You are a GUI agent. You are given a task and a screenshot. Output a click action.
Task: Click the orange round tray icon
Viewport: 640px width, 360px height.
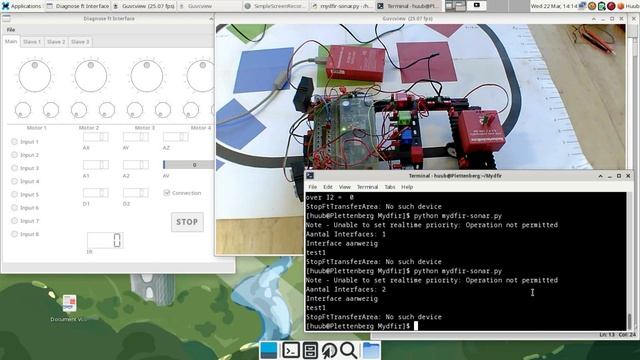pos(621,6)
